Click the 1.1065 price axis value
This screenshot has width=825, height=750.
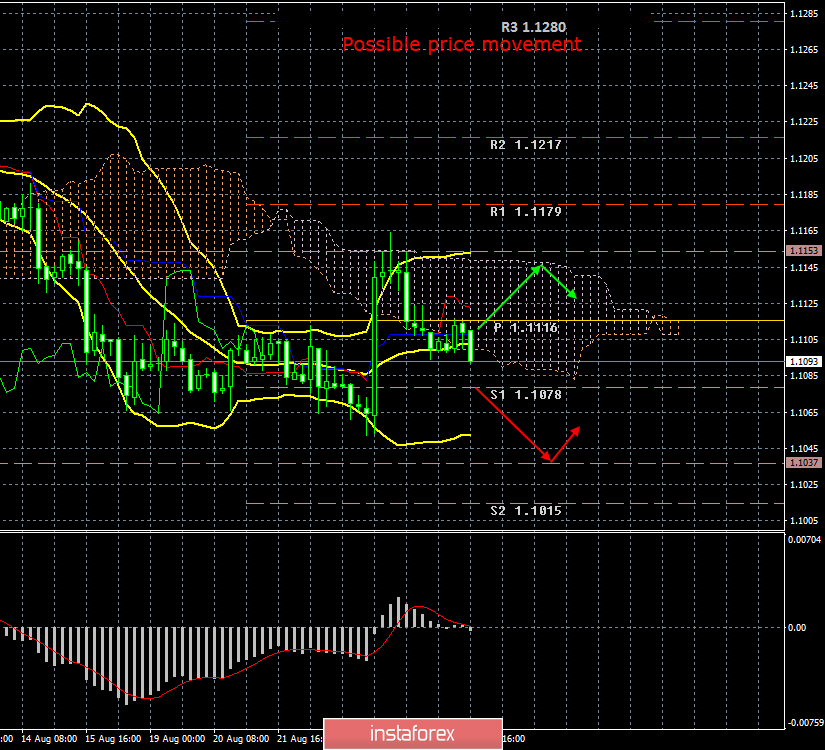click(x=804, y=413)
